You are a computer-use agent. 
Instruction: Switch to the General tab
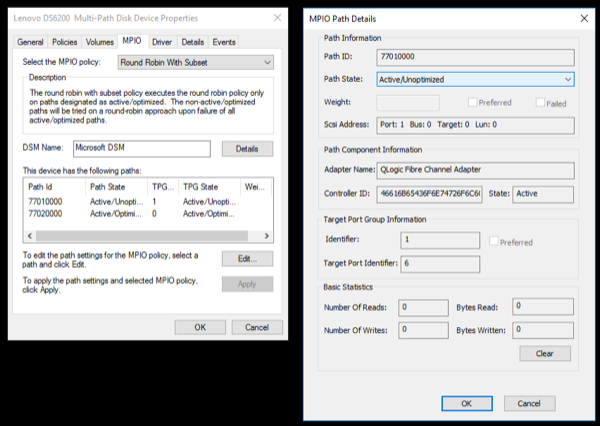pyautogui.click(x=30, y=42)
